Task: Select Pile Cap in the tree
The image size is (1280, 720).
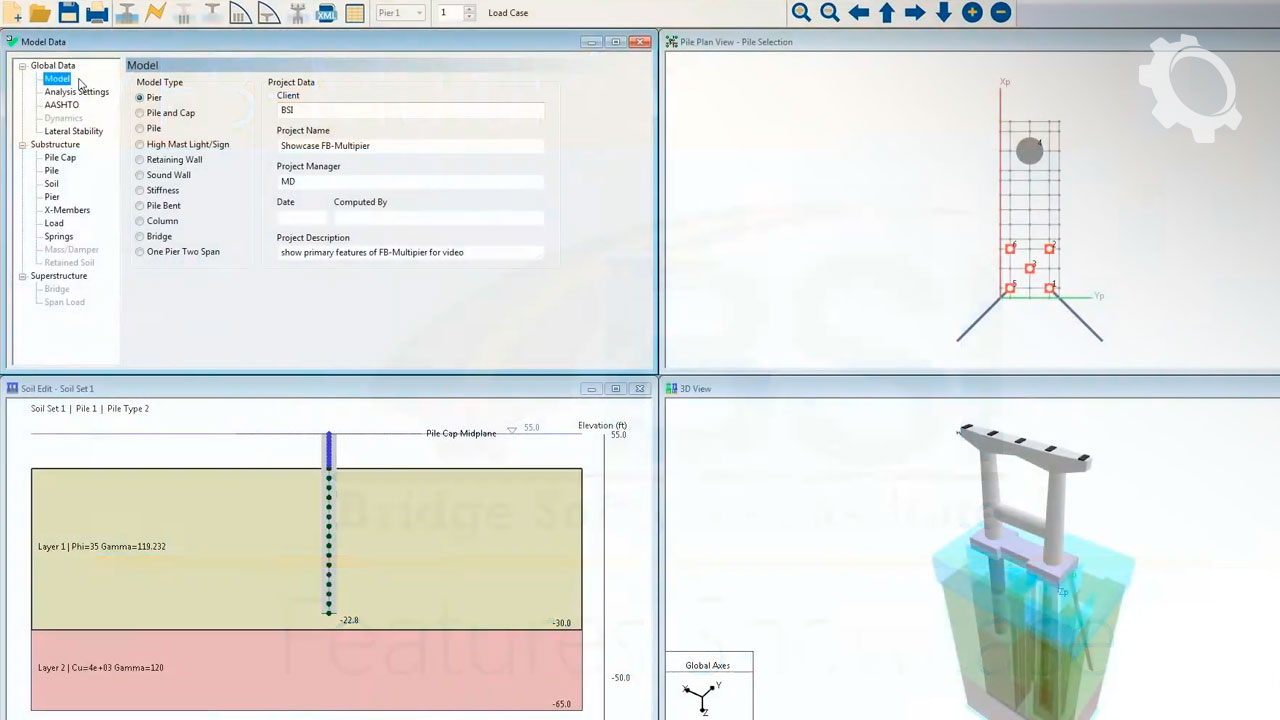Action: (60, 158)
